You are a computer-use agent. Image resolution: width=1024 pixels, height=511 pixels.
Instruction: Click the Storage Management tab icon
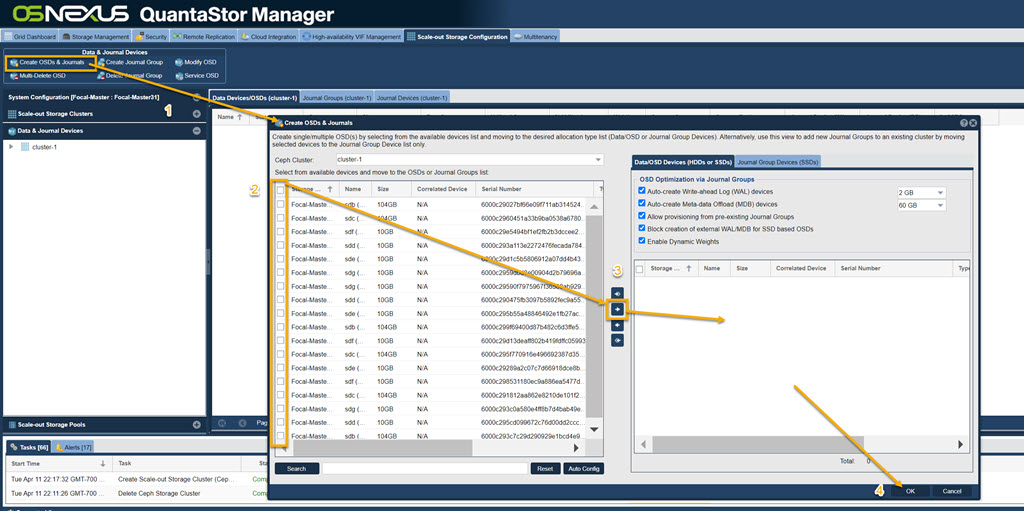(x=67, y=37)
